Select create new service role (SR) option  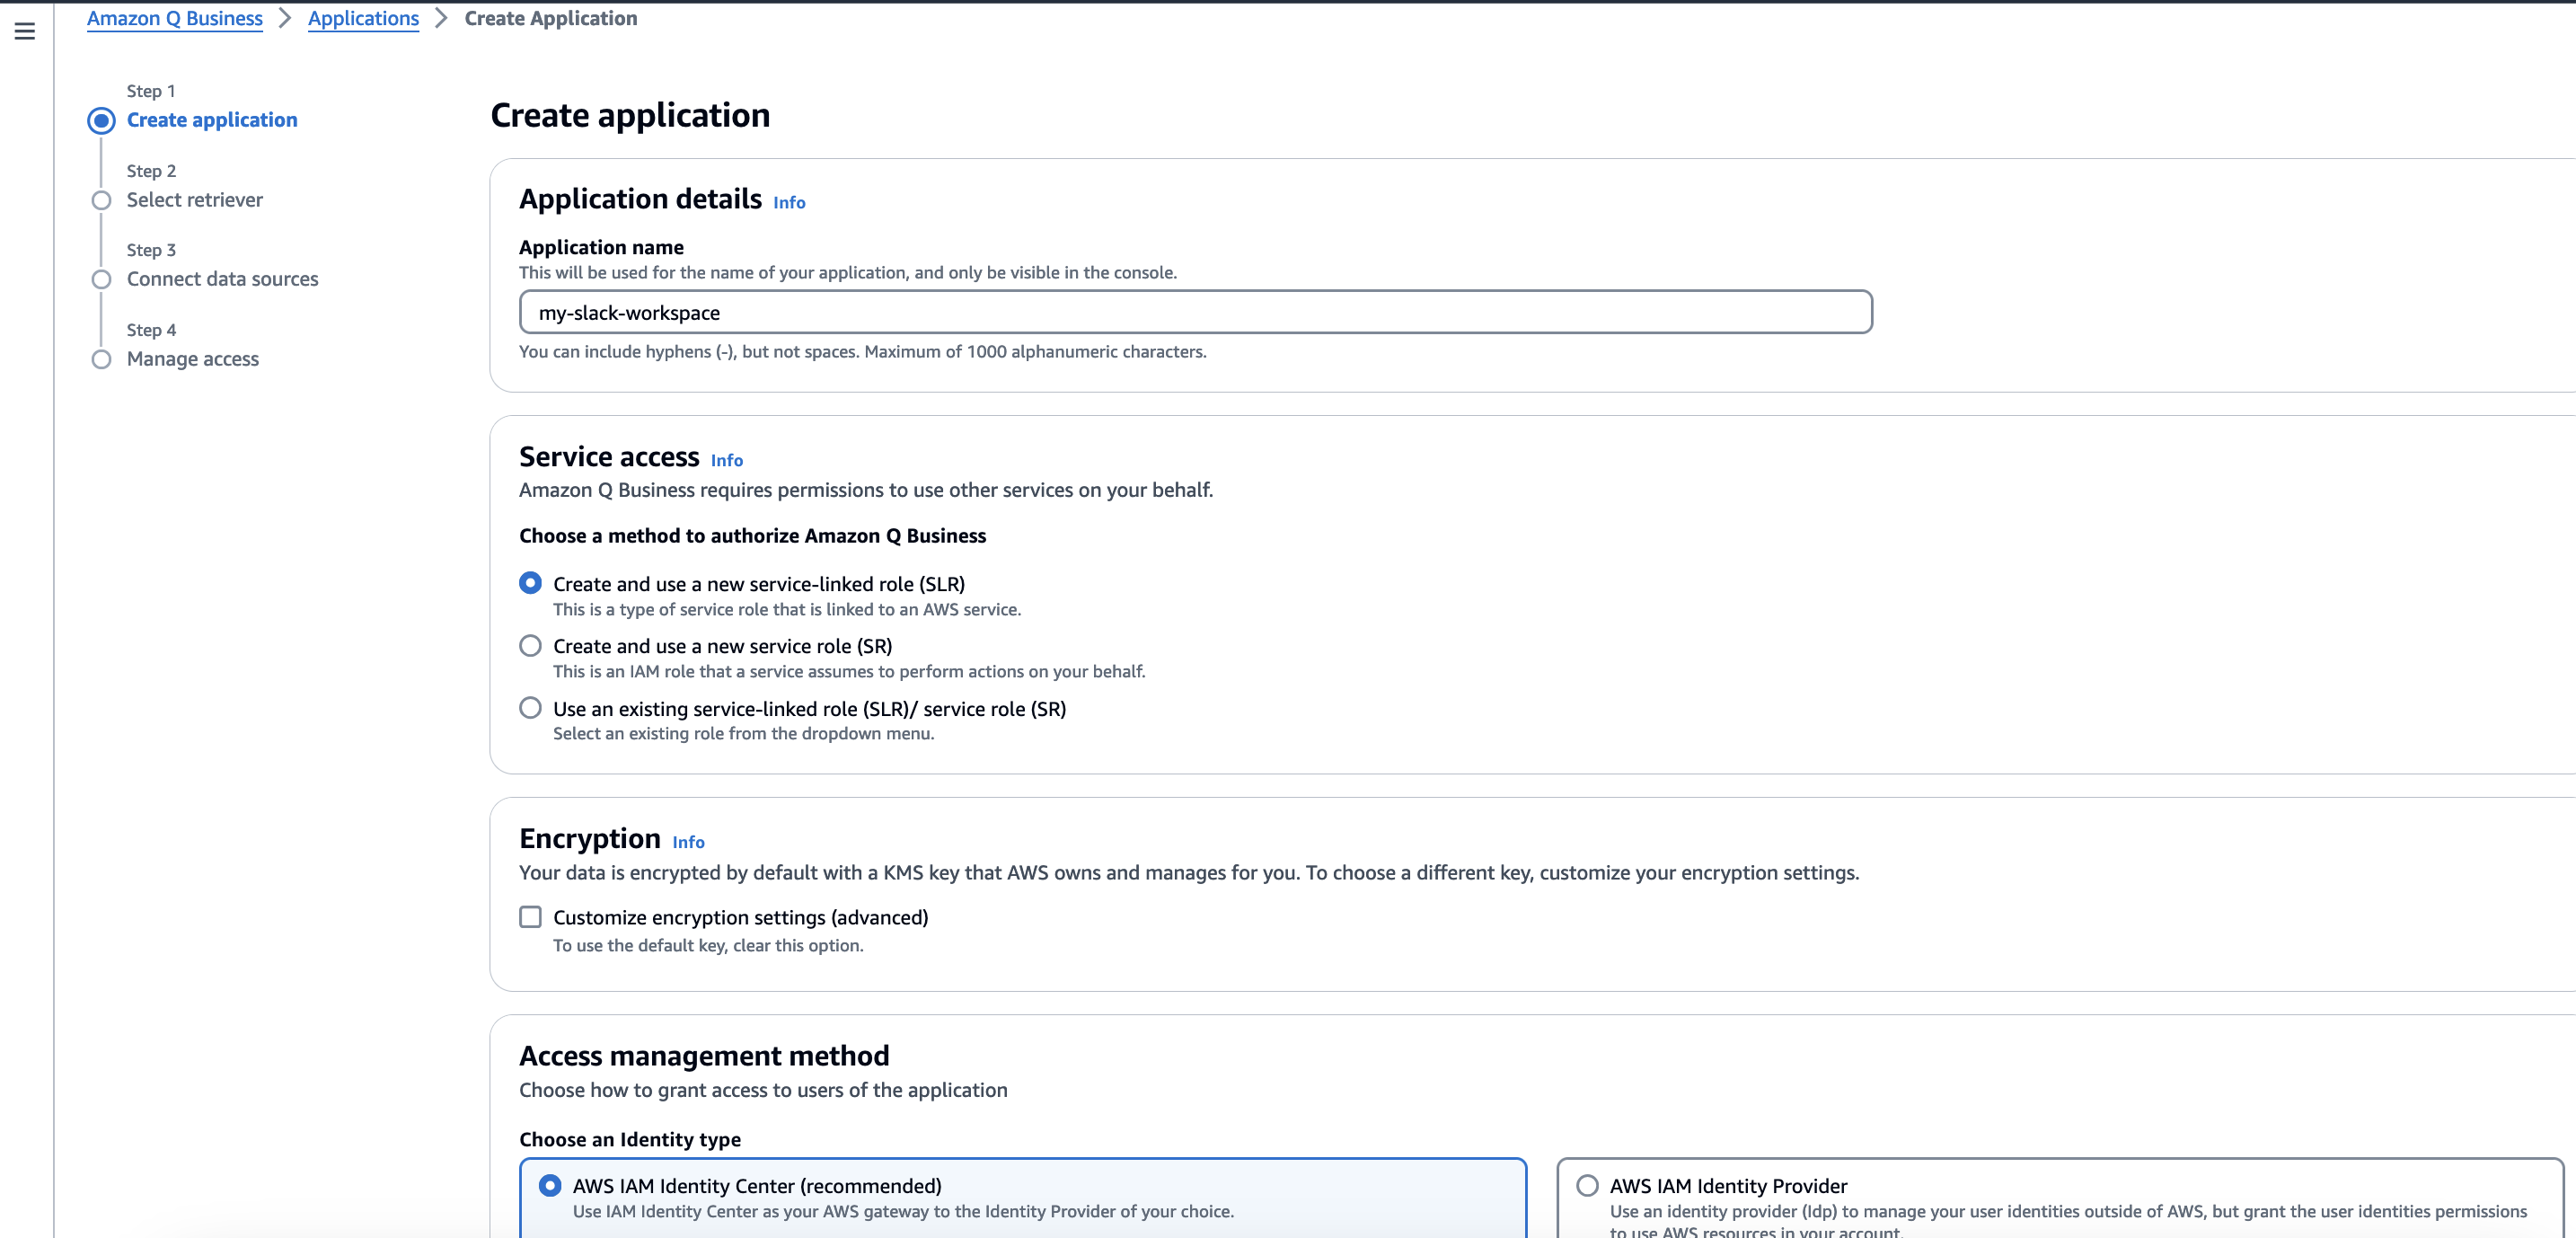pyautogui.click(x=530, y=645)
